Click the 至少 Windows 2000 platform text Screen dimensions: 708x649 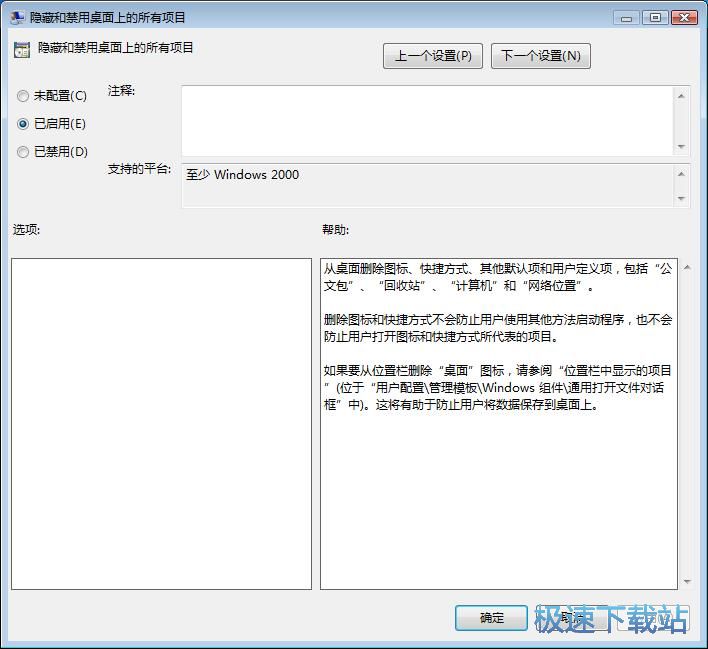coord(242,175)
